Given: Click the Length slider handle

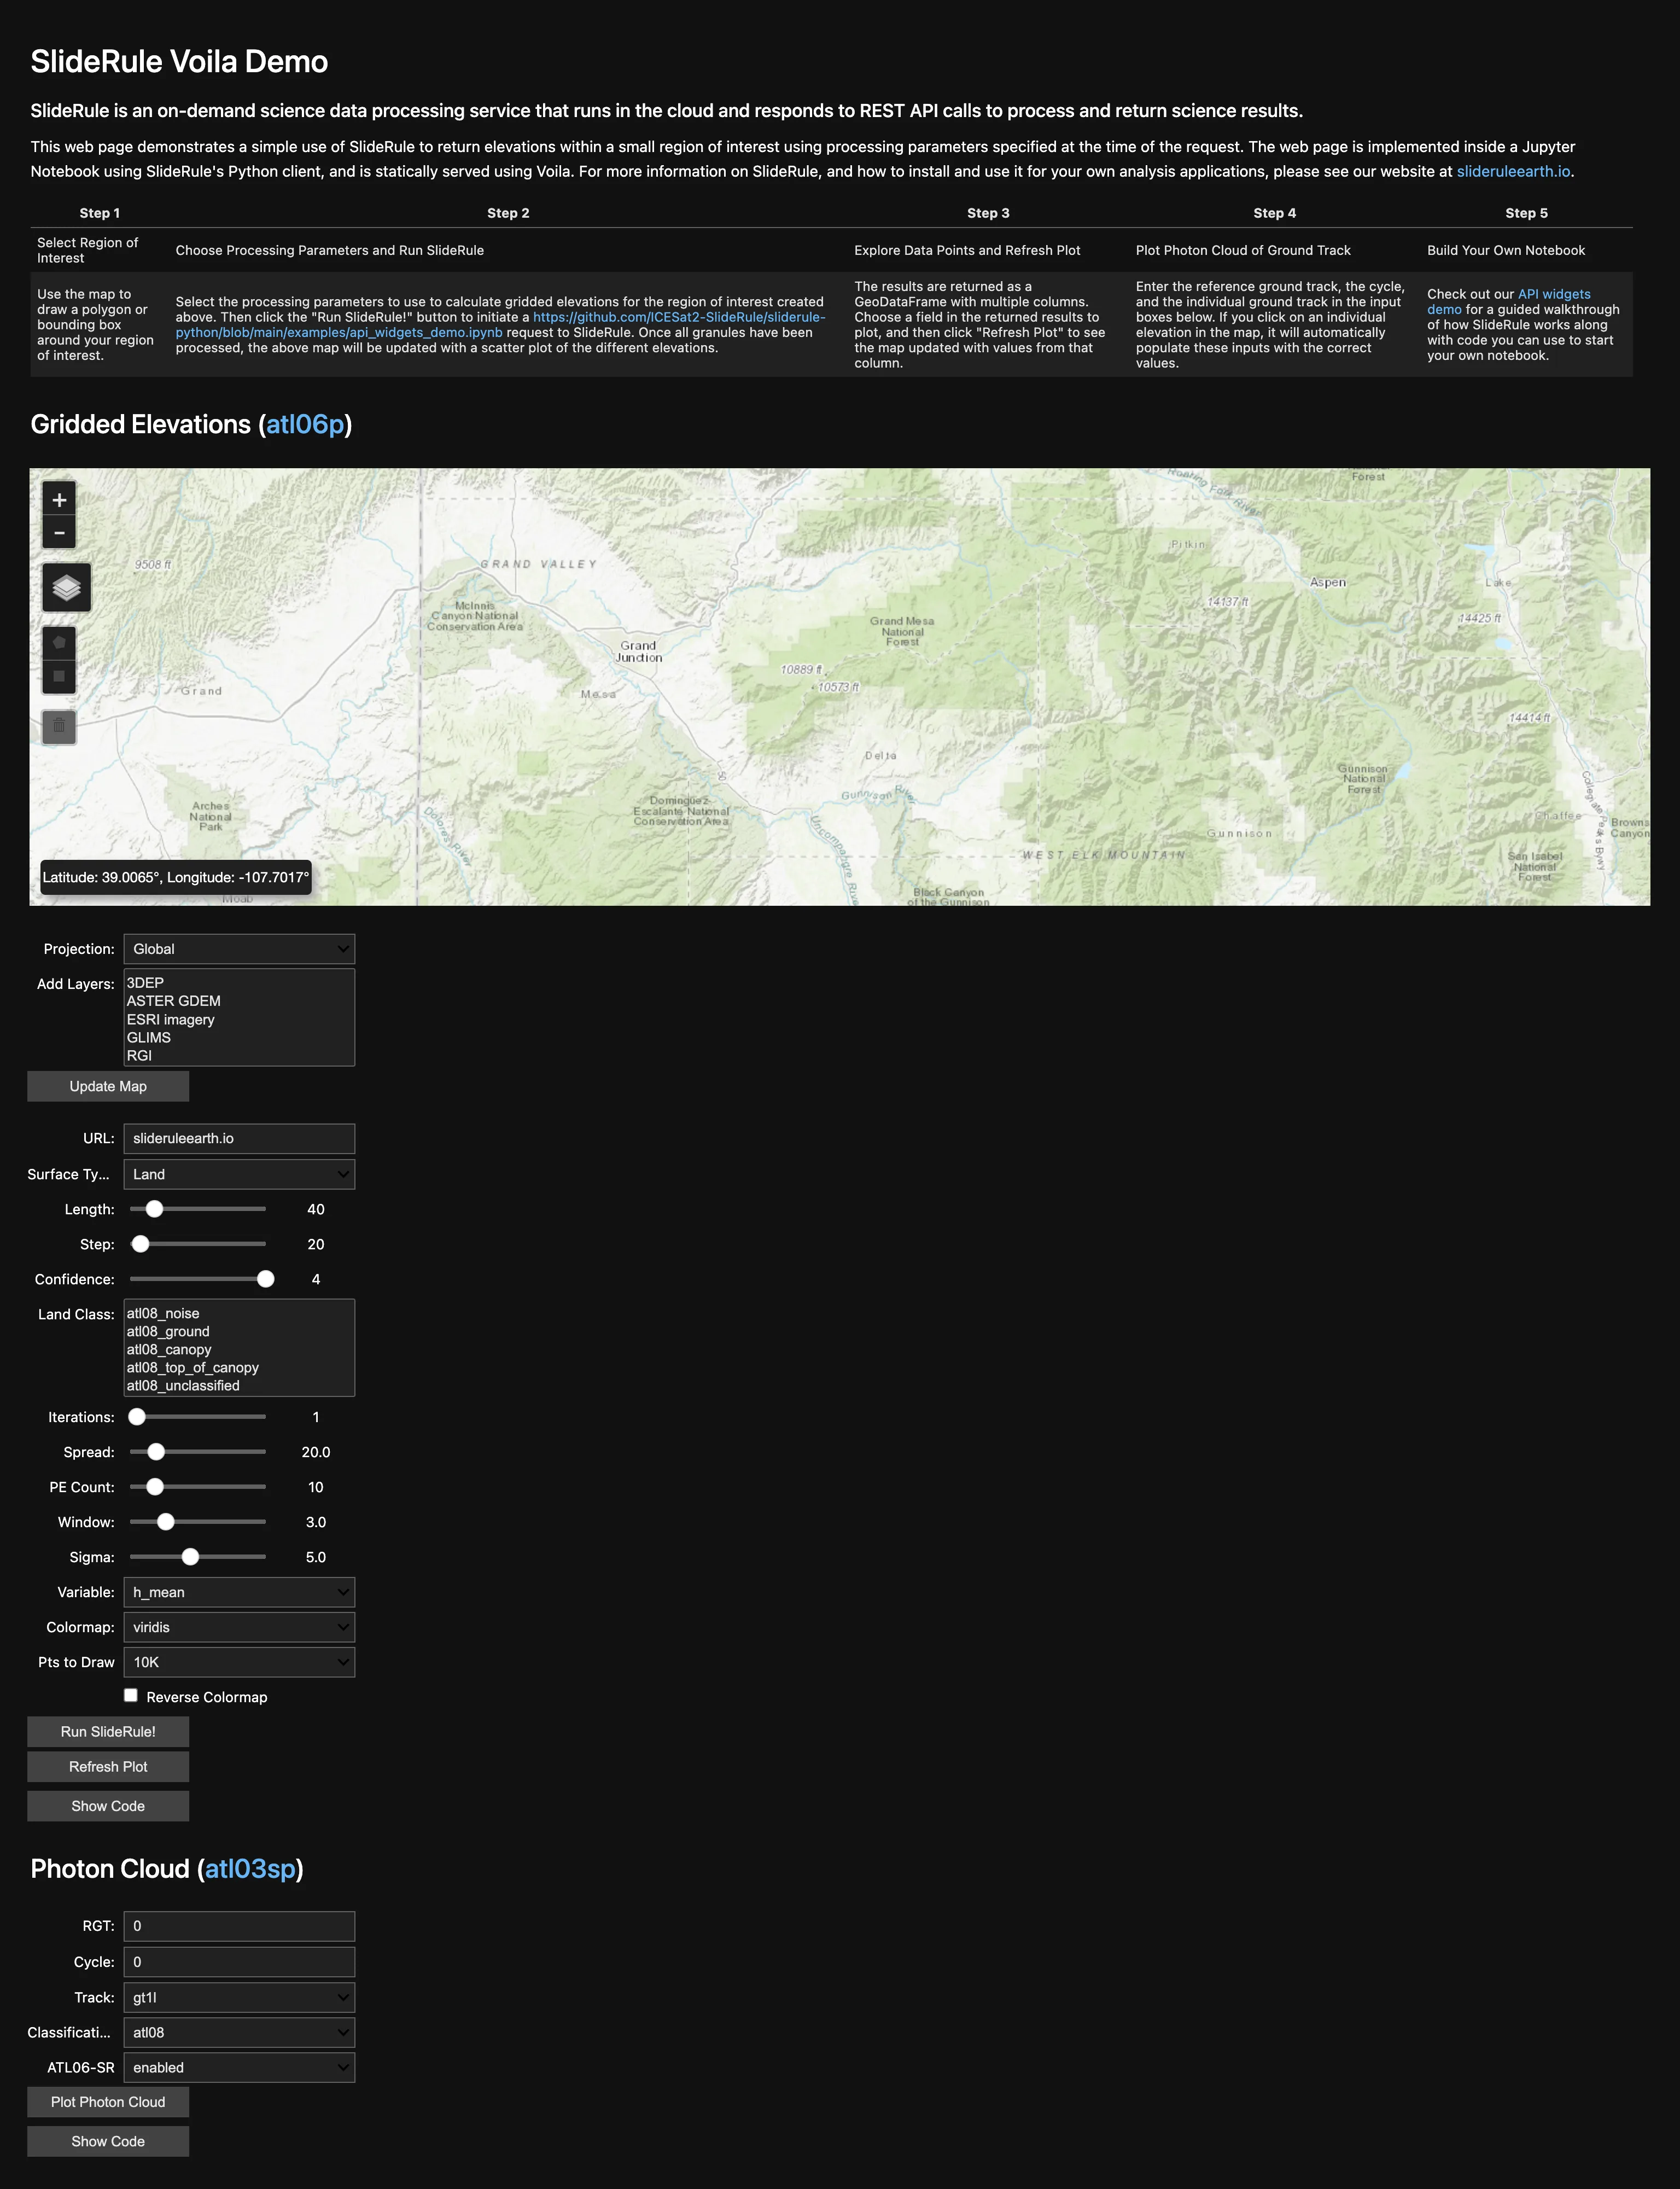Looking at the screenshot, I should click(154, 1209).
